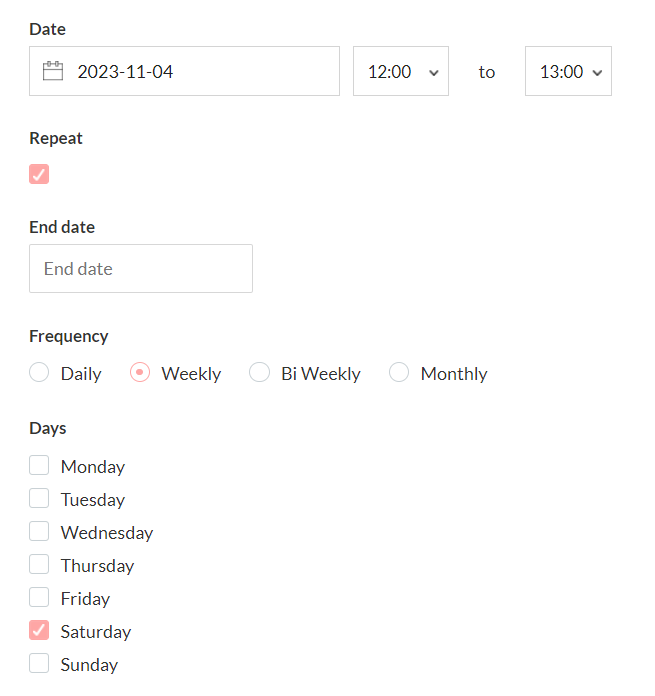Click the chevron arrow next to 13:00
This screenshot has height=696, width=655.
[x=597, y=73]
